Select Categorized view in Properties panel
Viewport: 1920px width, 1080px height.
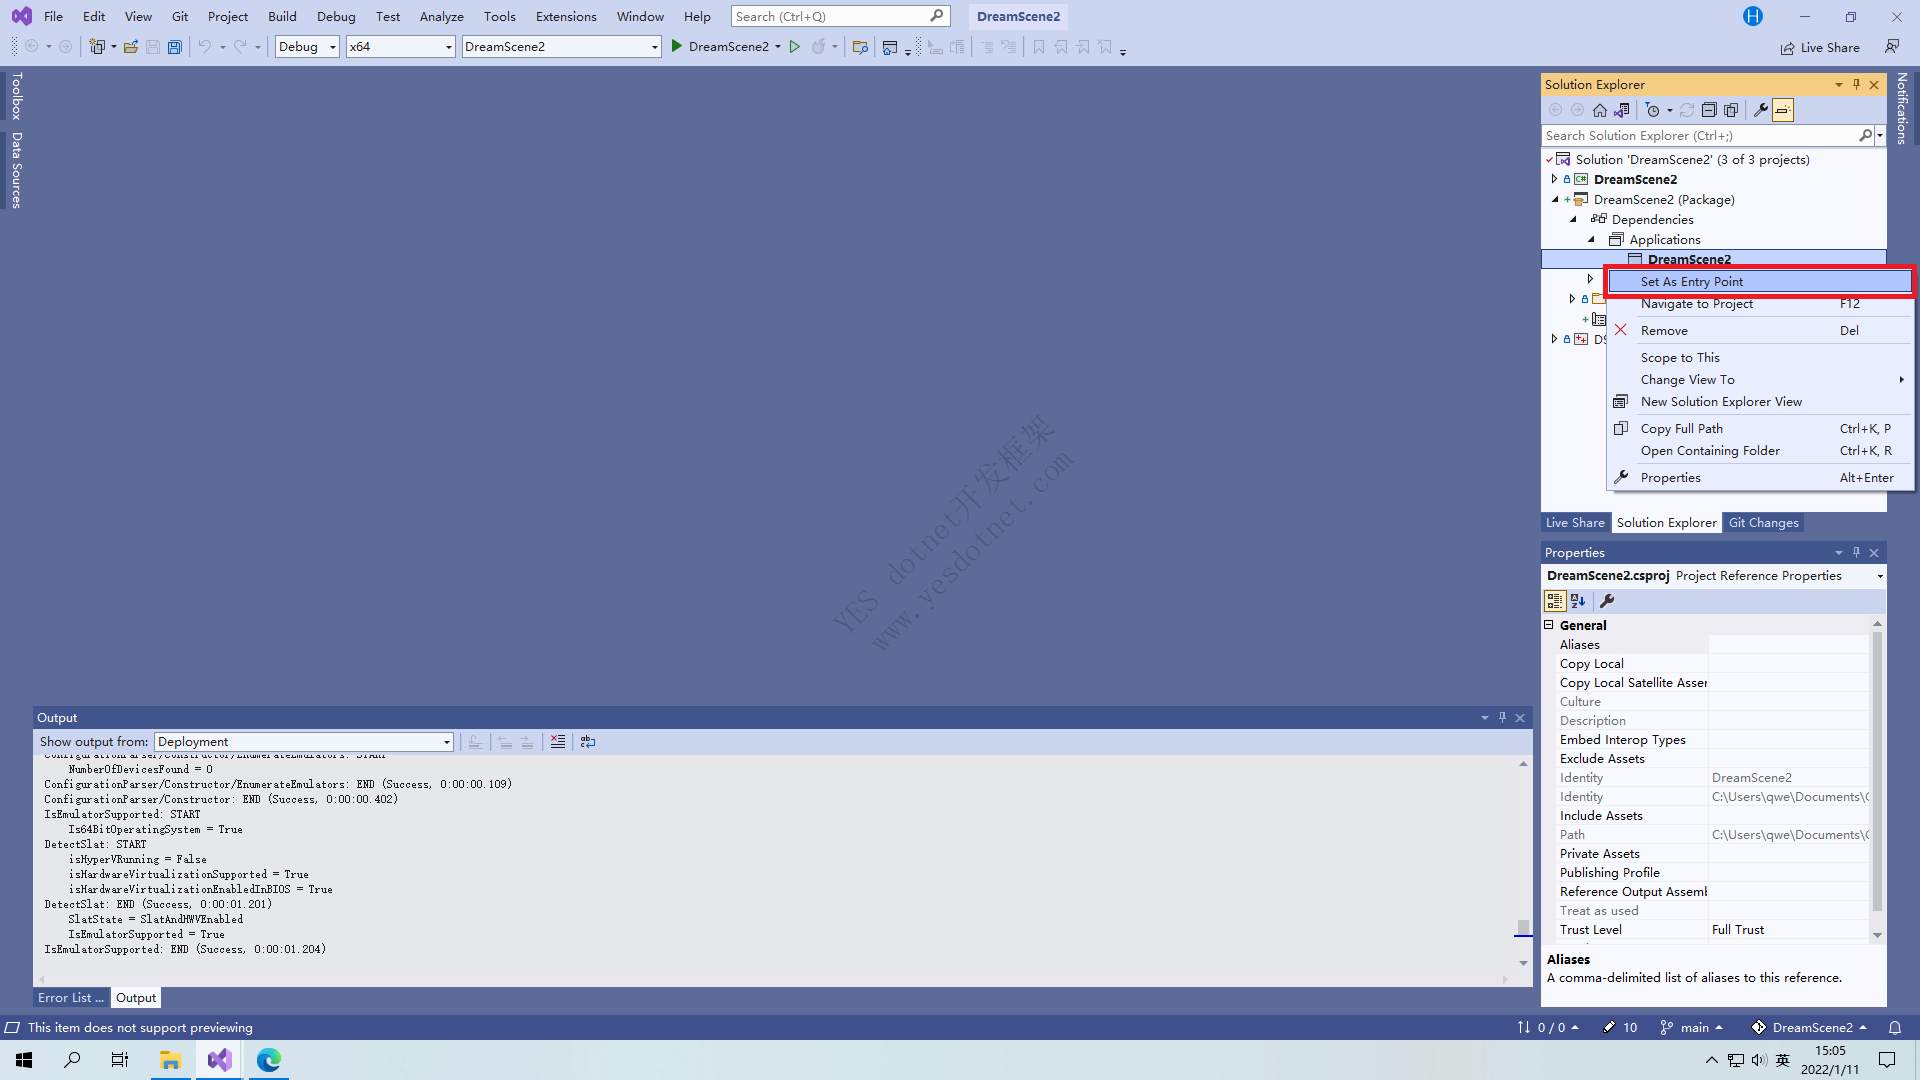pyautogui.click(x=1555, y=601)
